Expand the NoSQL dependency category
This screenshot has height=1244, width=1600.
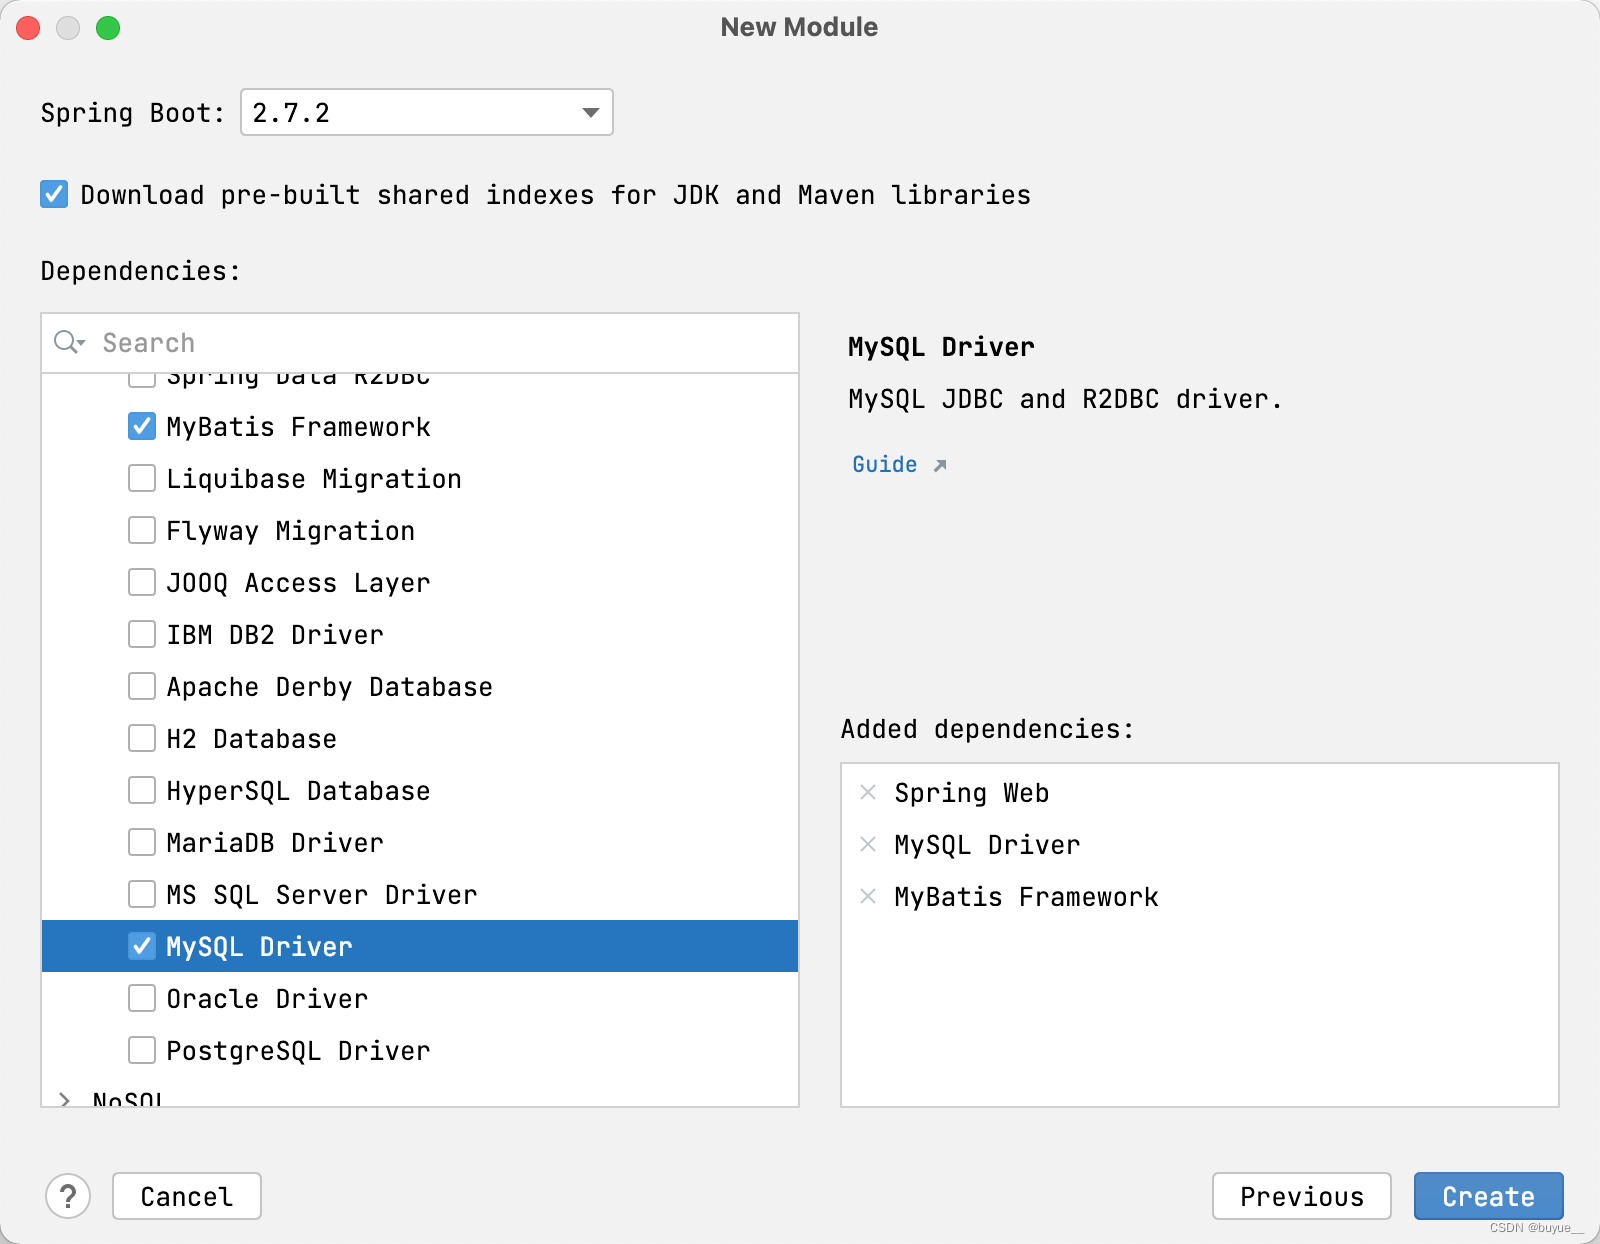[65, 1097]
